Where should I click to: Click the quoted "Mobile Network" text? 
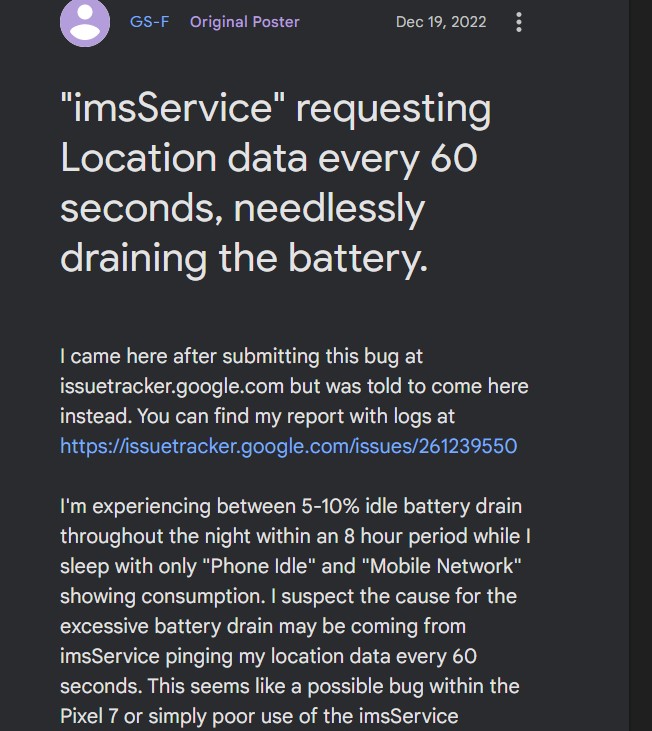[442, 566]
